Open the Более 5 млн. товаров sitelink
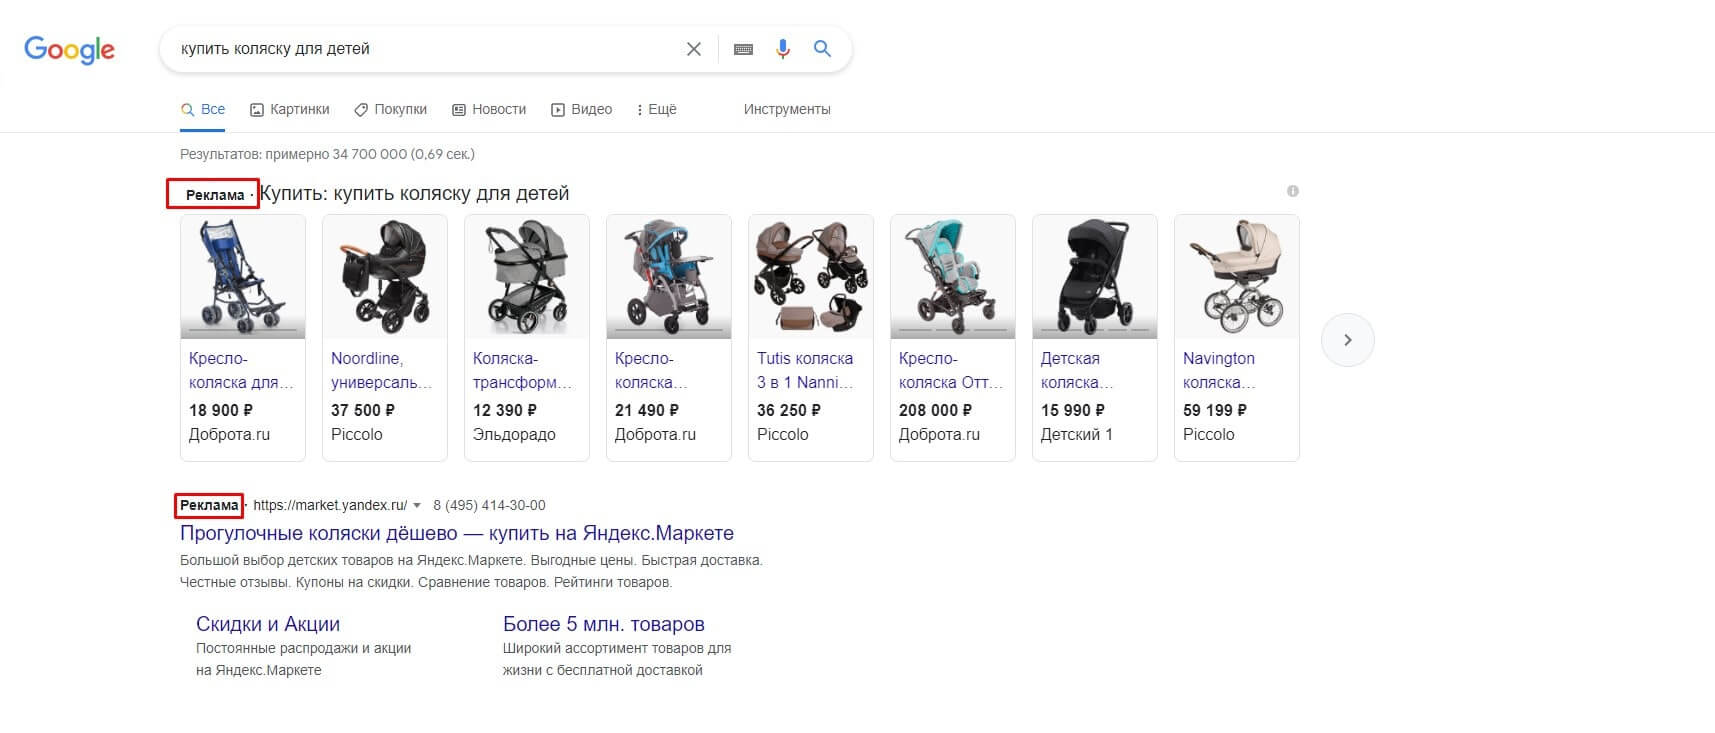 [604, 624]
